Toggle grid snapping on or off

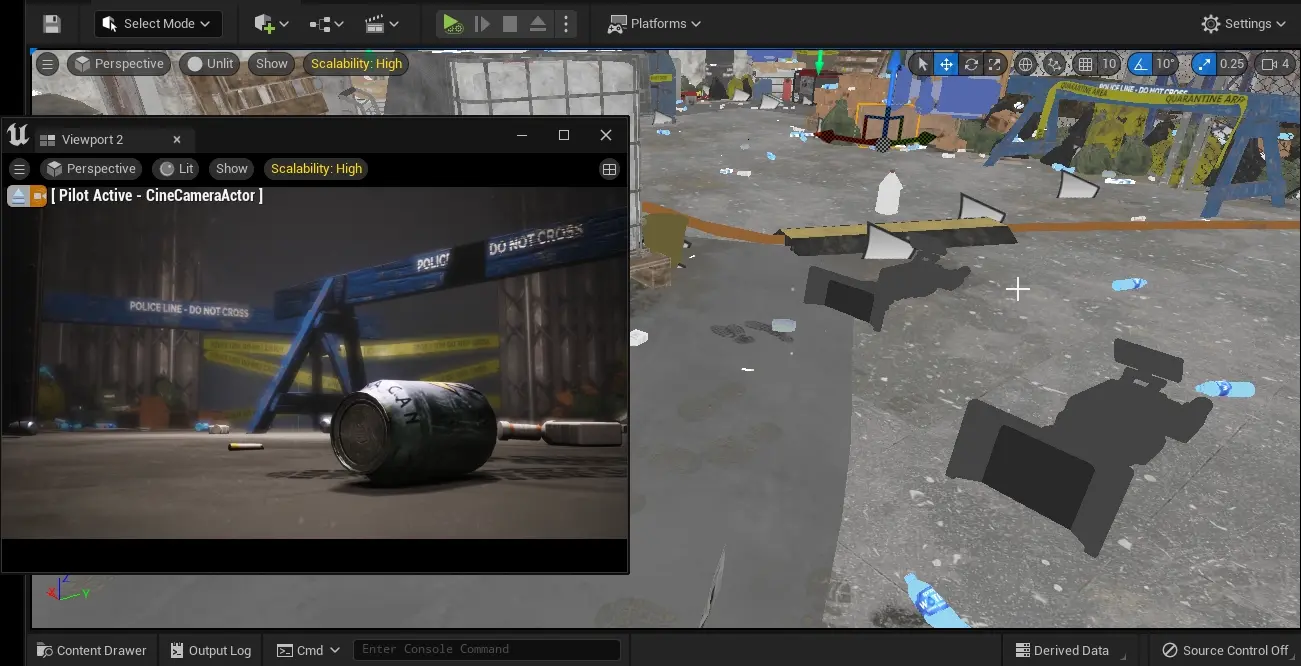[x=1085, y=64]
